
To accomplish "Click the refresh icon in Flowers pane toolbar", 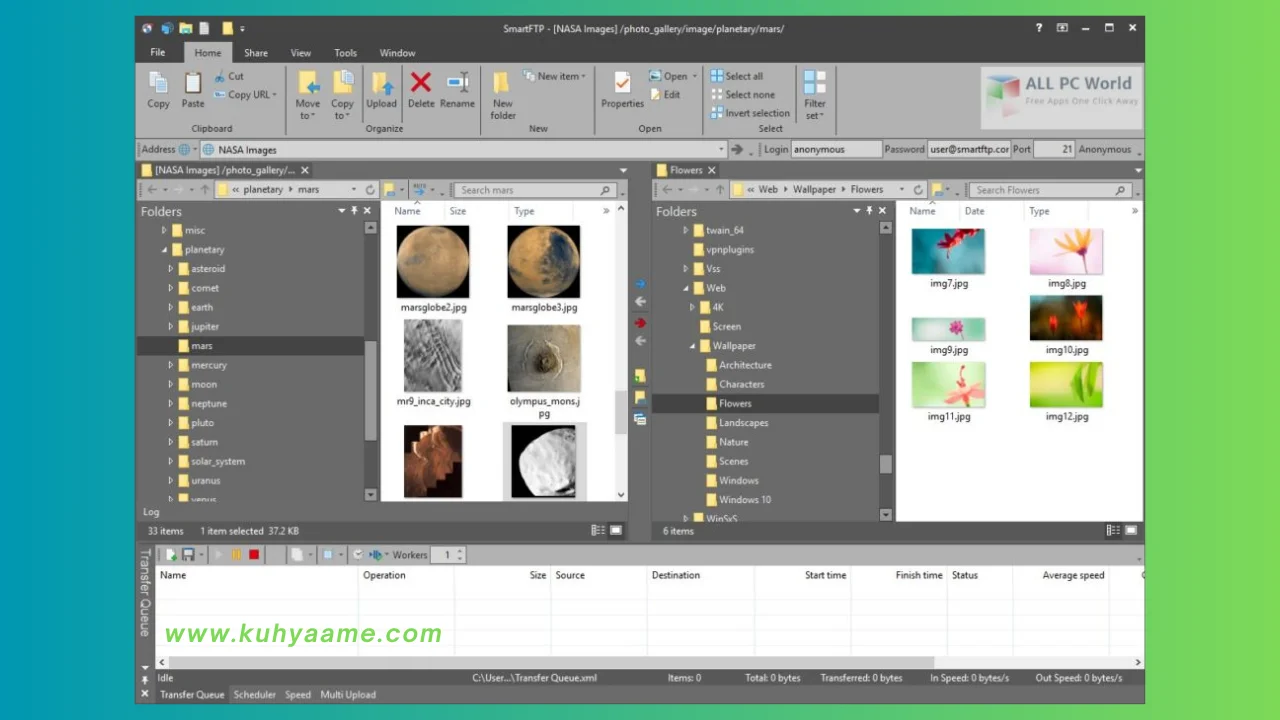I will click(x=918, y=189).
